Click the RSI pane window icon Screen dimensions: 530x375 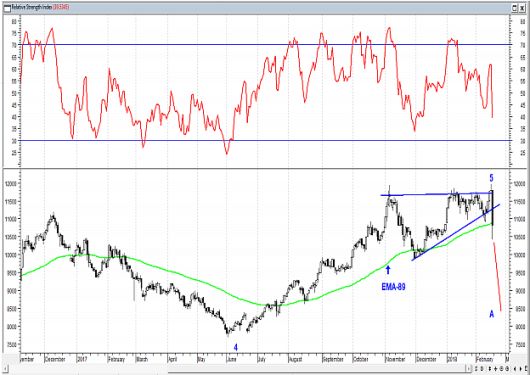pos(7,7)
